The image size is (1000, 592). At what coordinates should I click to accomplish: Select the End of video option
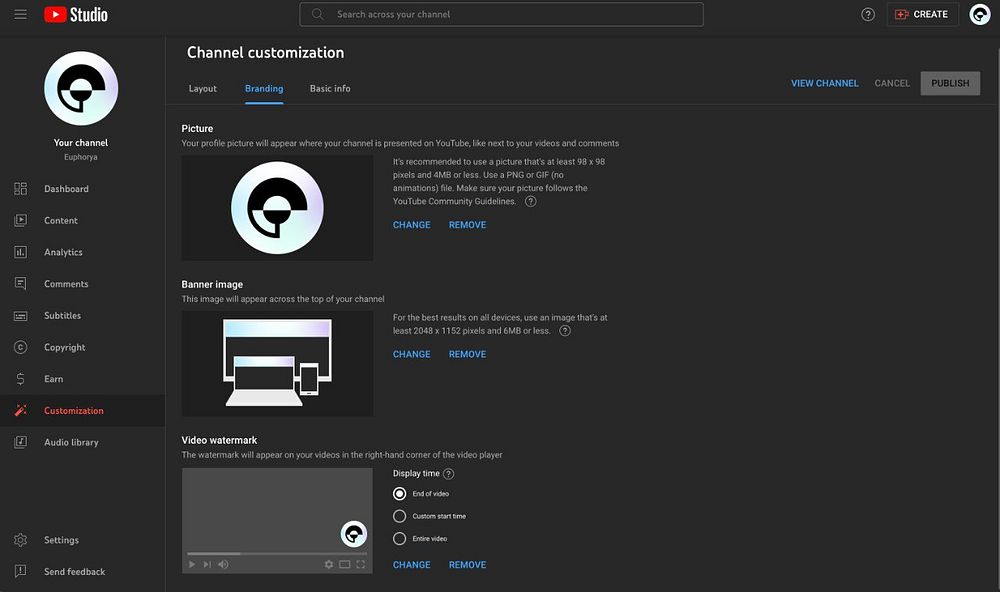coord(400,494)
